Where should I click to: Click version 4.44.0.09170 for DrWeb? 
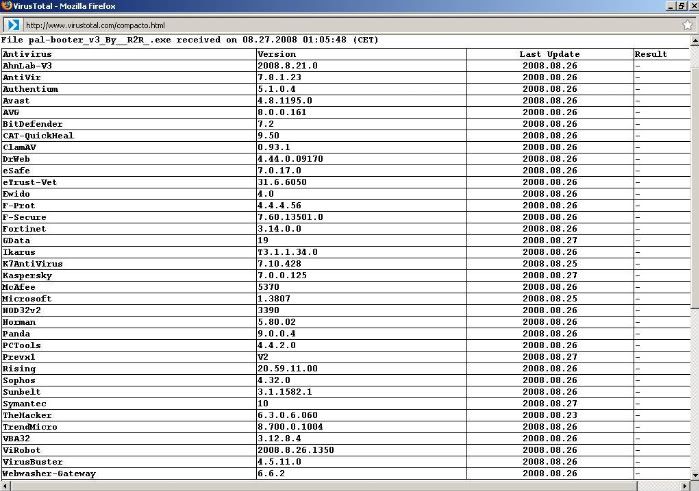coord(290,159)
